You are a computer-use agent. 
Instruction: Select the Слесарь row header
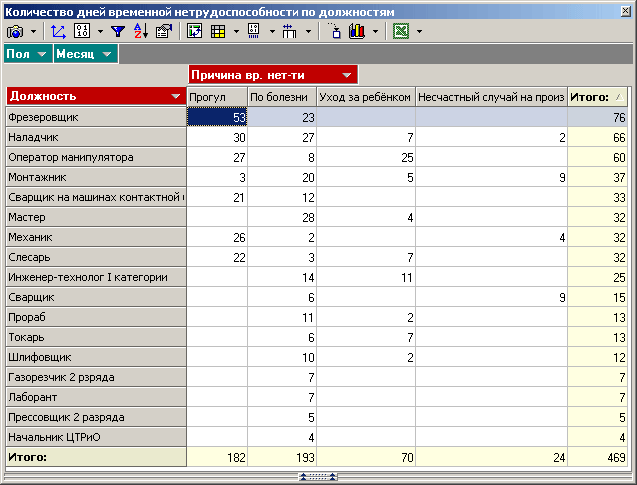click(x=96, y=257)
